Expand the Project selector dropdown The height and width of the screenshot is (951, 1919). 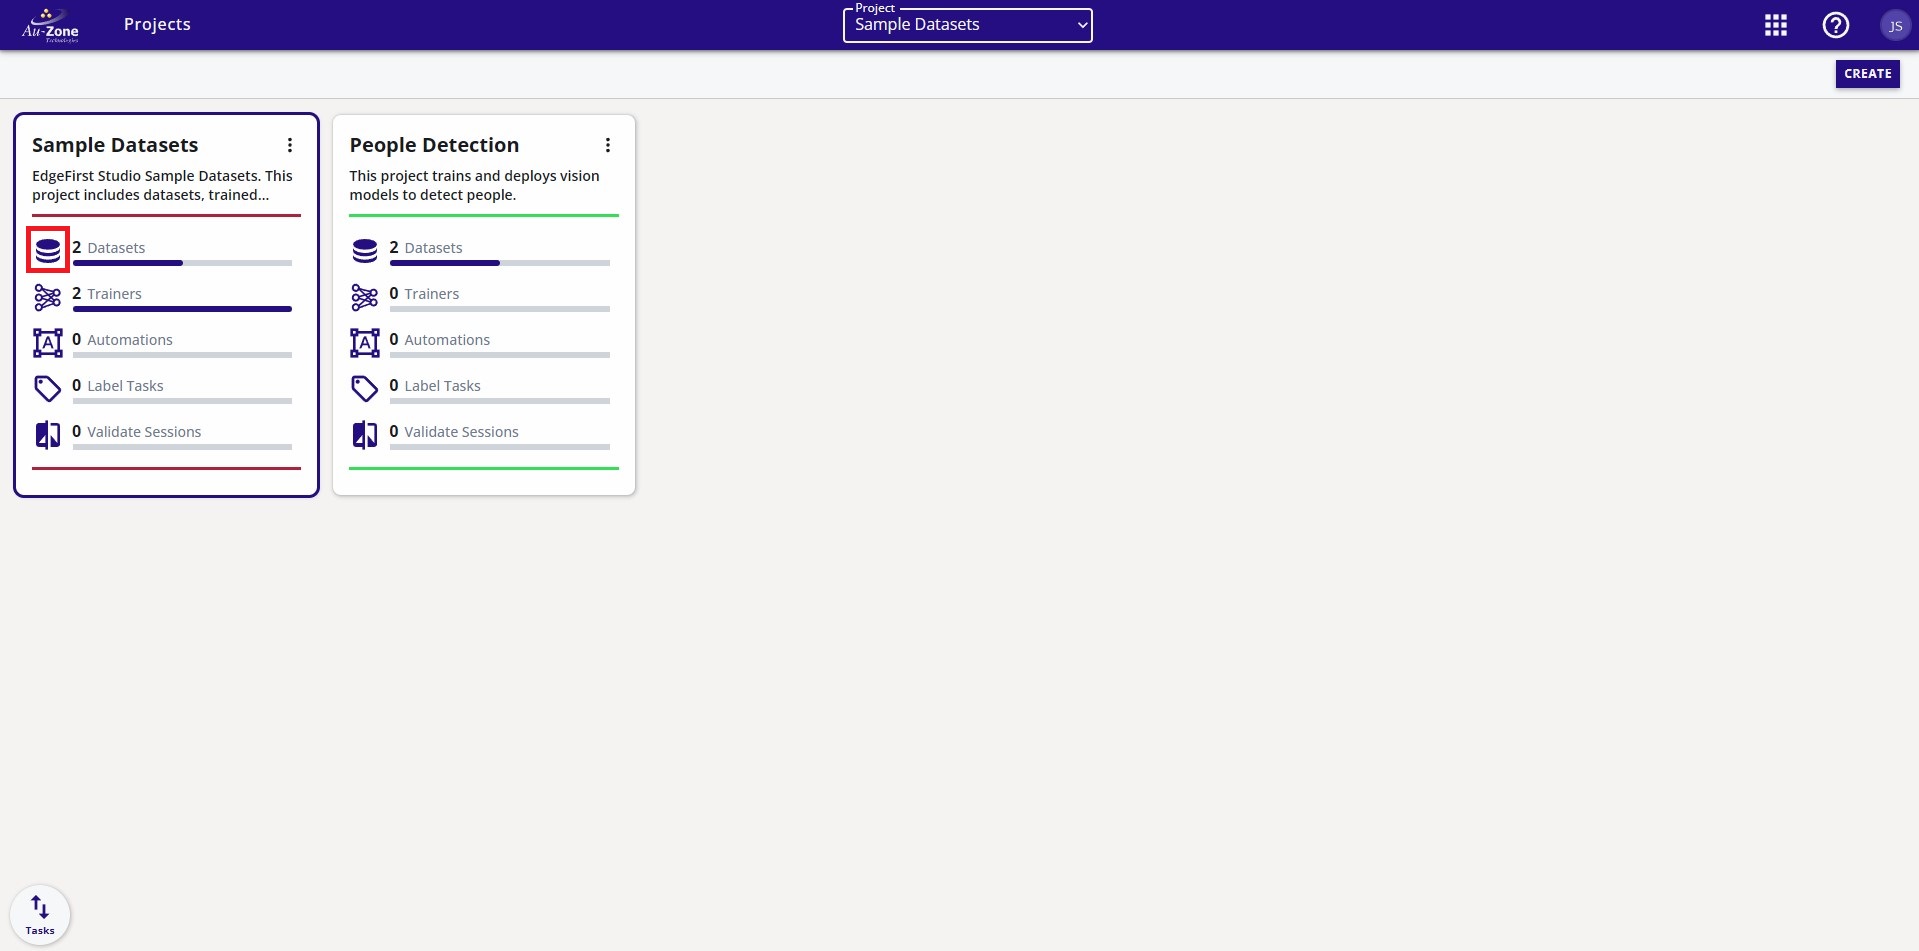coord(968,25)
